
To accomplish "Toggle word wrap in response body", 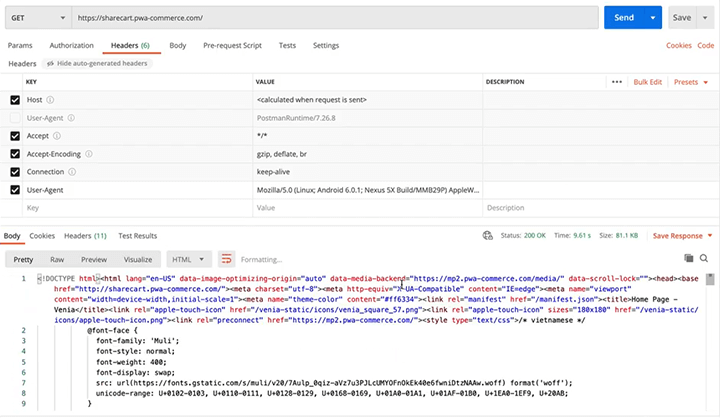I will 226,259.
